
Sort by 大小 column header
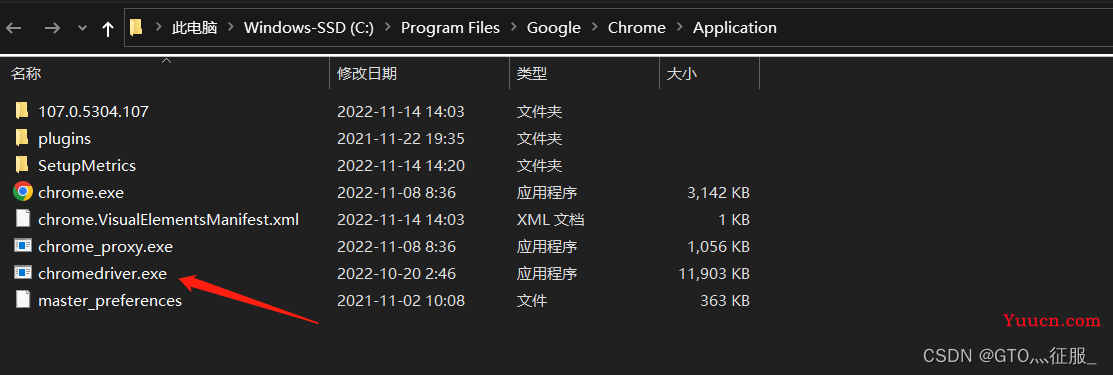(681, 73)
